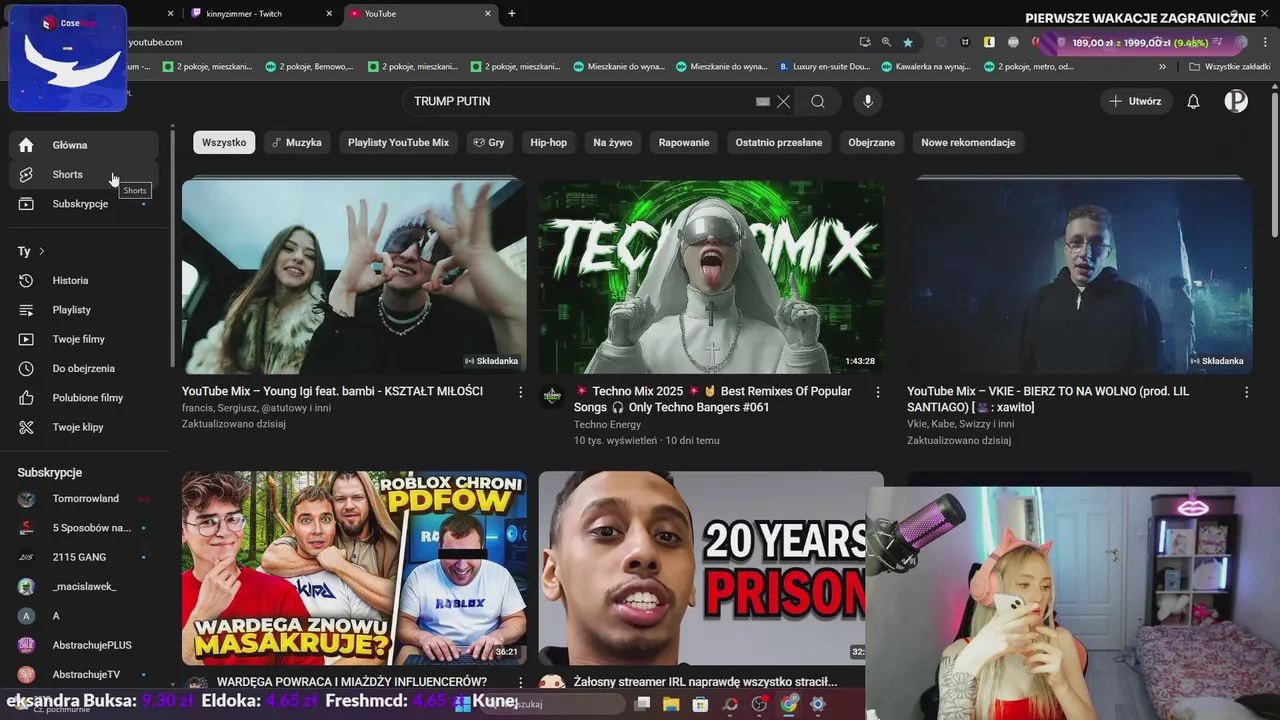Screen dimensions: 1280x720
Task: Select the Wszystko filter chip
Action: [x=224, y=143]
